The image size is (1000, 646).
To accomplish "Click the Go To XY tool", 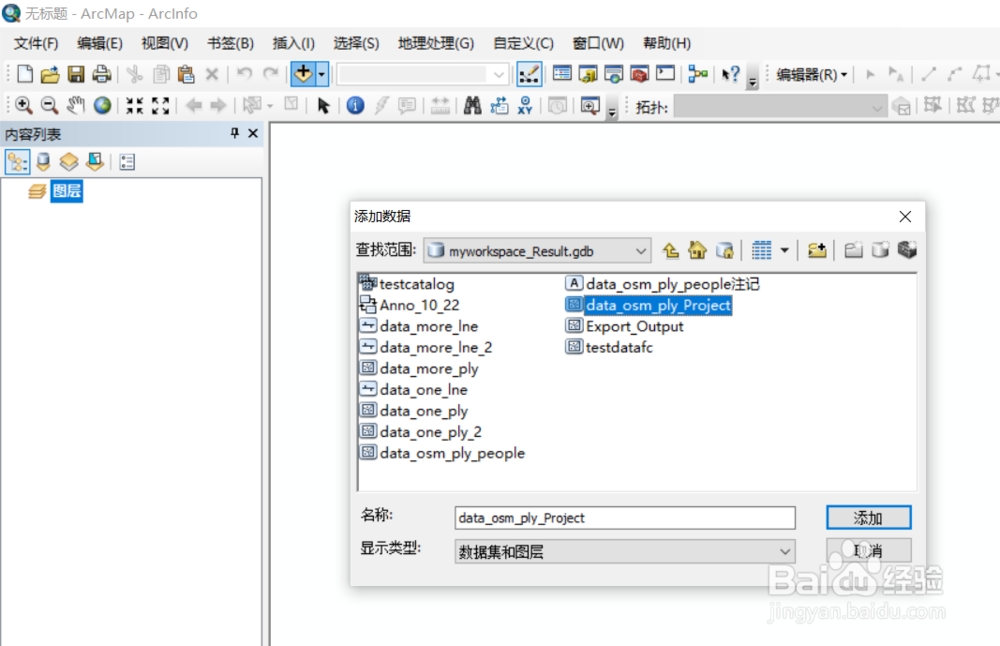I will pos(524,105).
